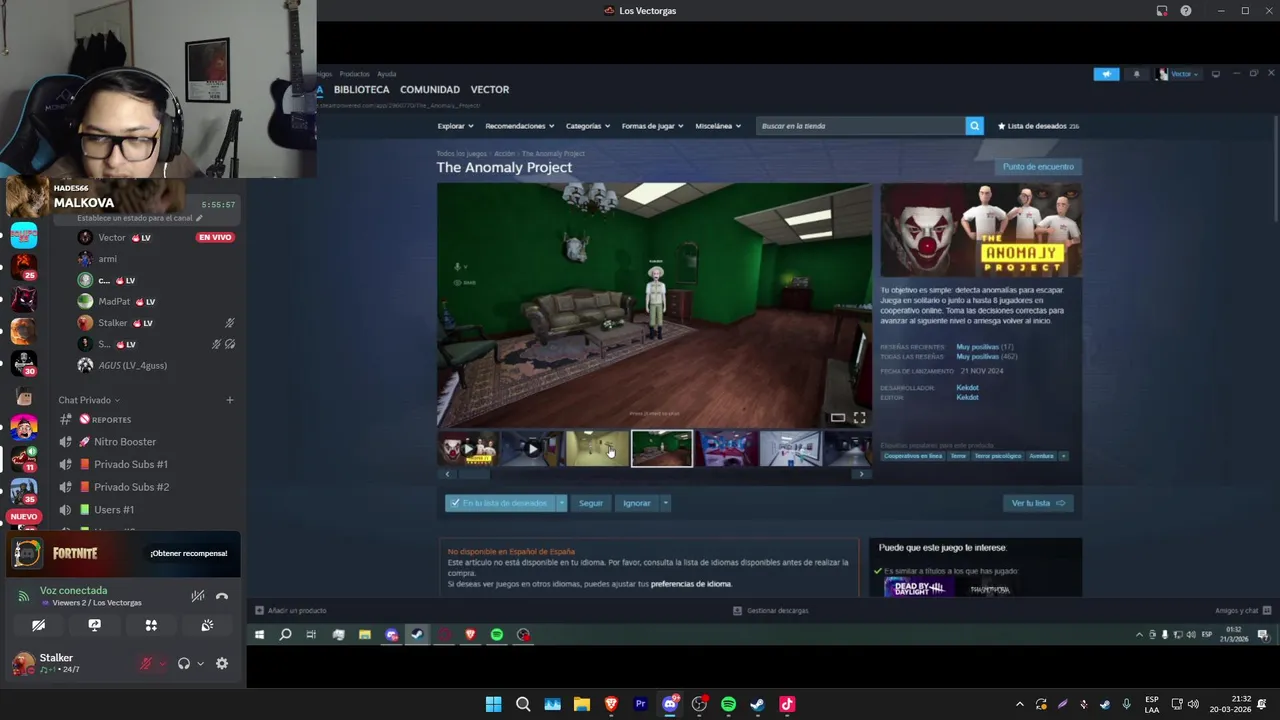
Task: Join the Privado Subs #1 voice channel
Action: click(x=131, y=464)
